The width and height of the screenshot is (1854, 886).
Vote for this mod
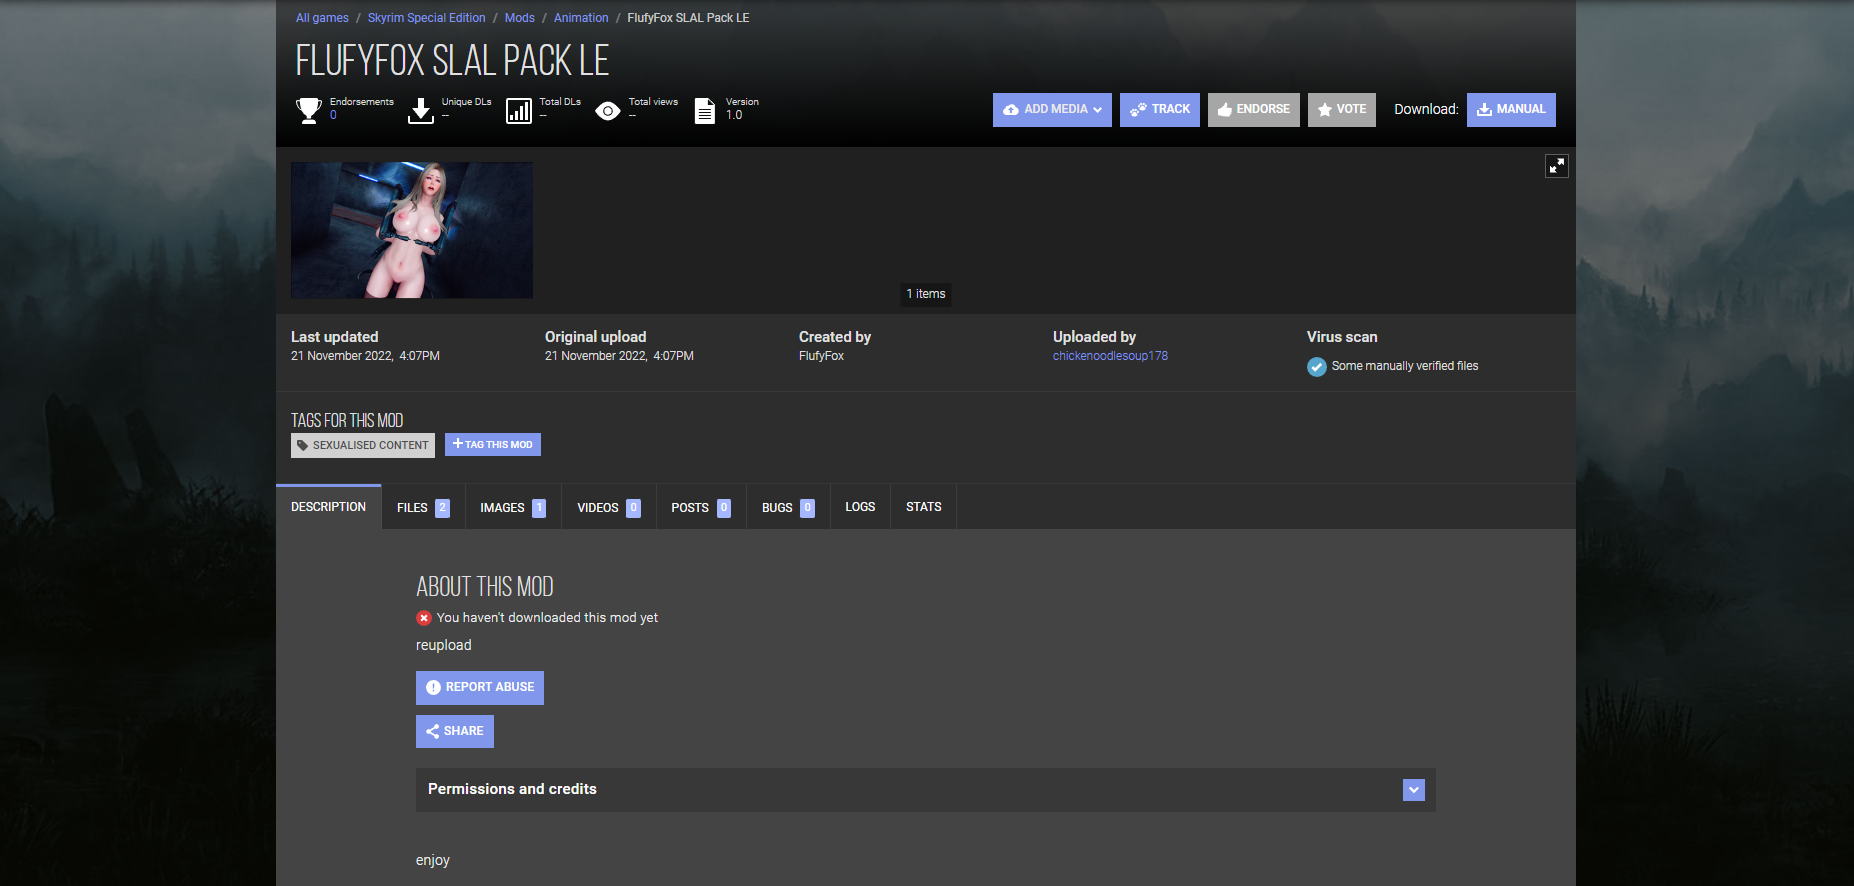(1342, 110)
